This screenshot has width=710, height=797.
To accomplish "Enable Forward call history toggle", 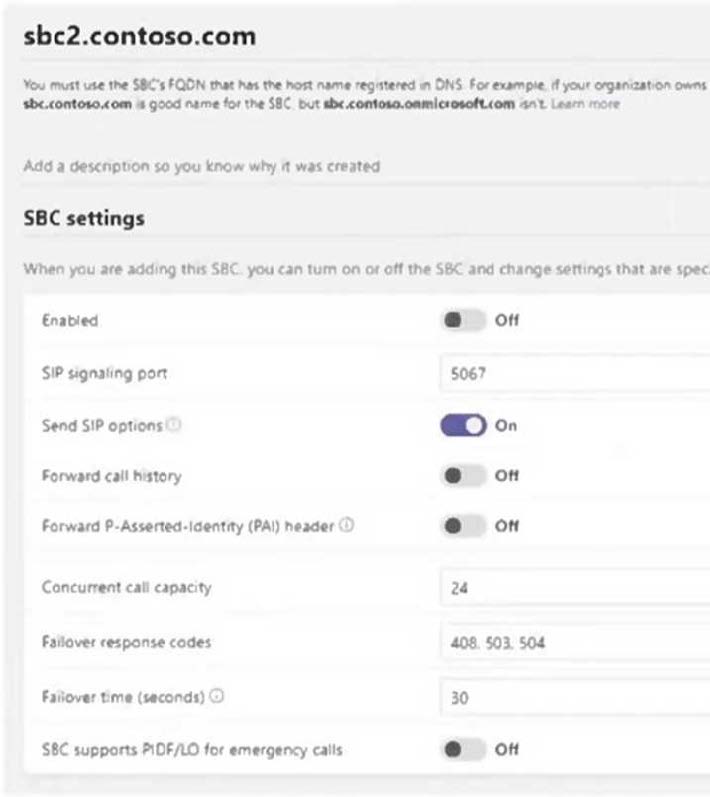I will click(x=463, y=476).
